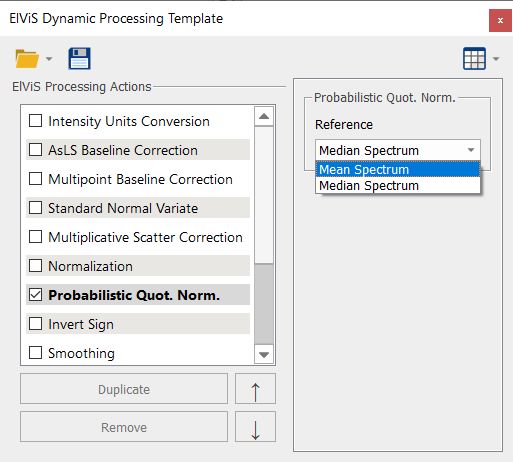Save template with the floppy disk icon
Screen dimensions: 513x462
pyautogui.click(x=79, y=58)
